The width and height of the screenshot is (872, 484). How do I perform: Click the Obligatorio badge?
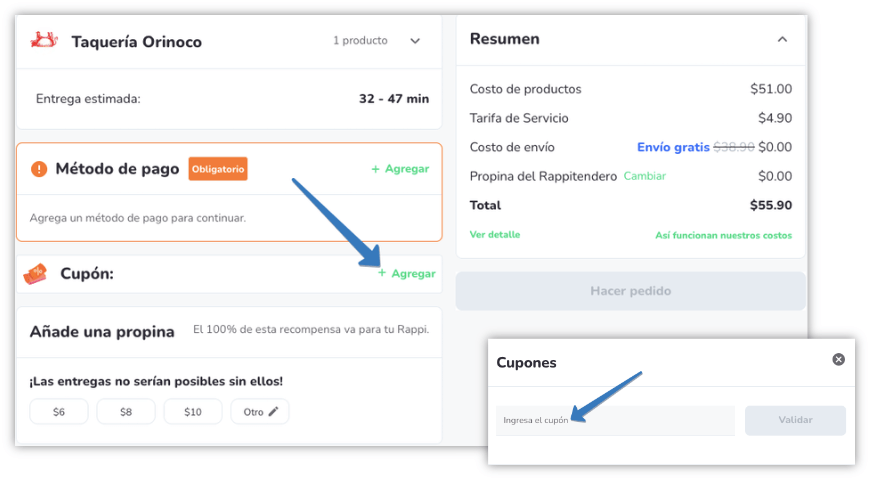[x=218, y=169]
